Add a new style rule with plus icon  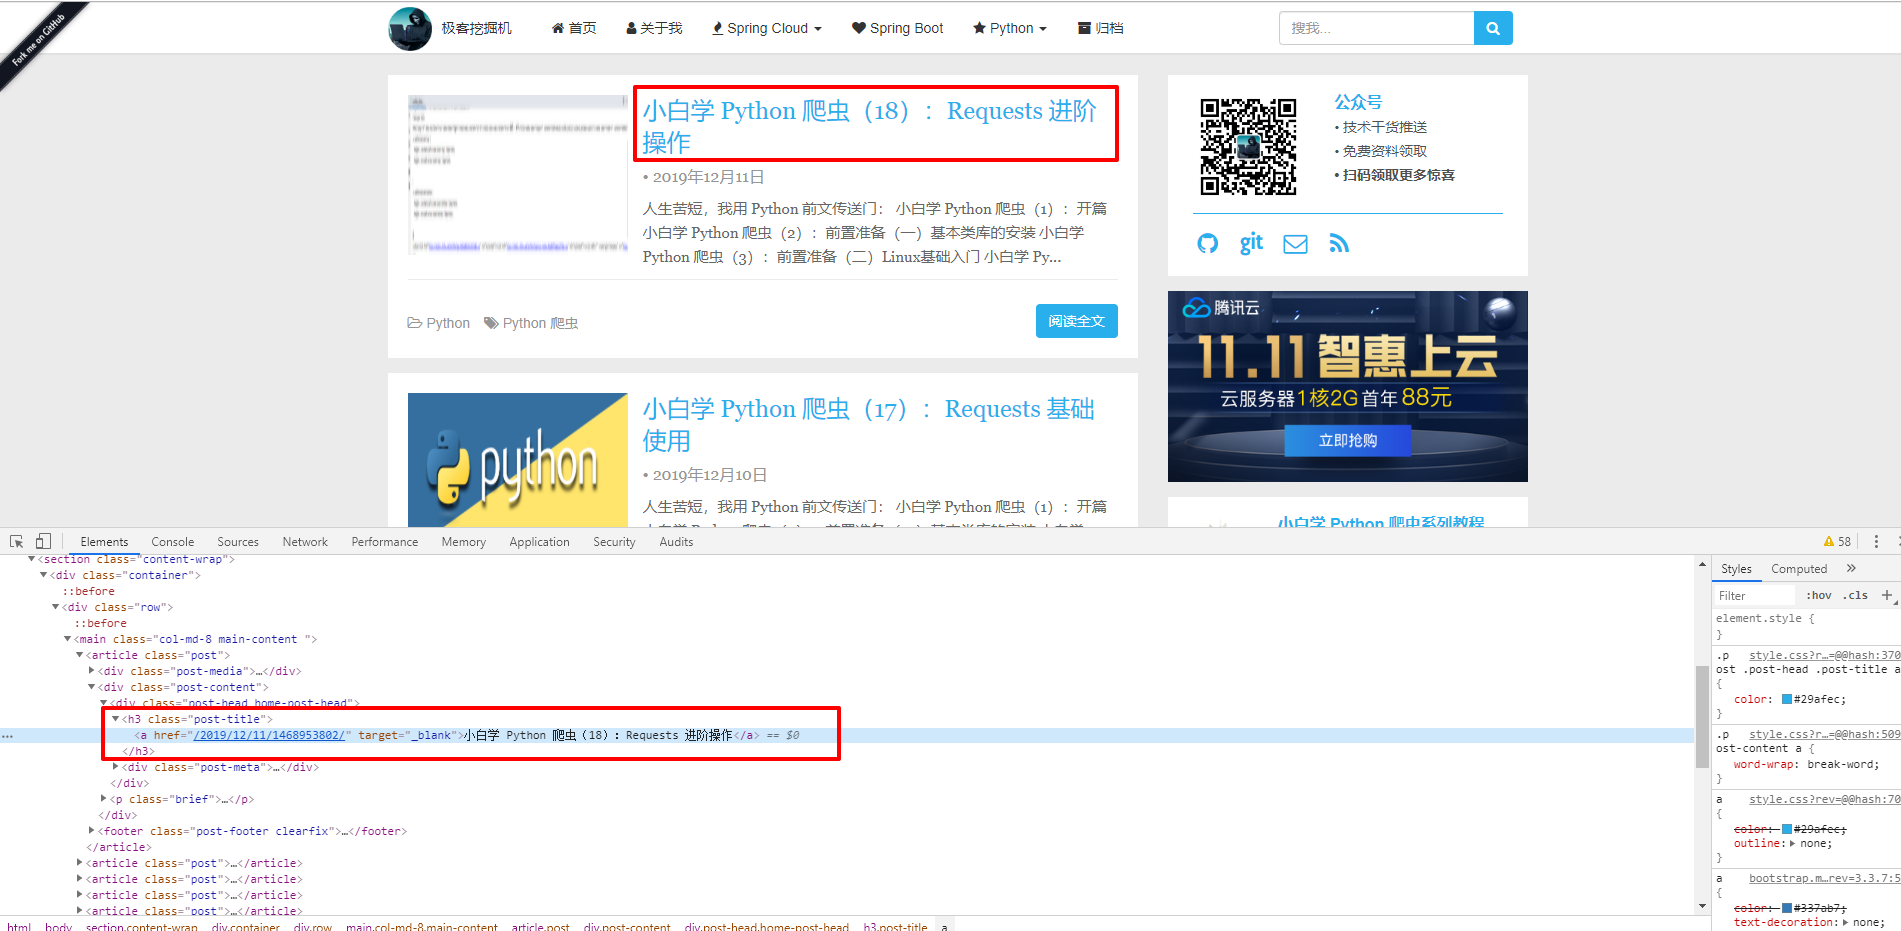[1887, 595]
